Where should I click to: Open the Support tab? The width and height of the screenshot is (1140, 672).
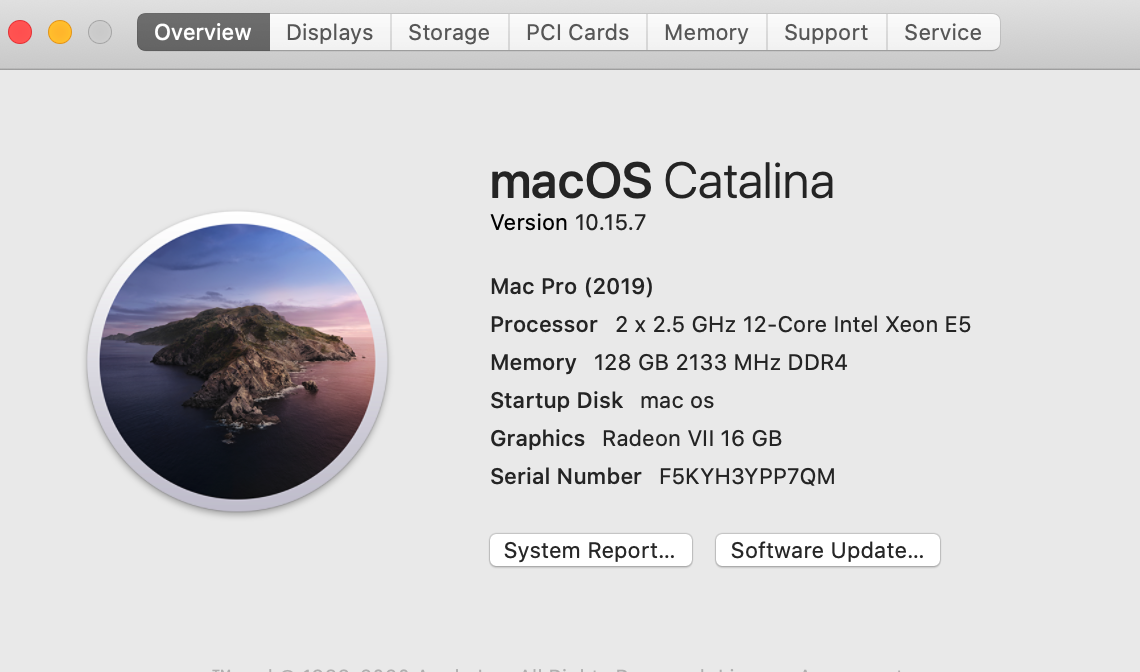826,32
